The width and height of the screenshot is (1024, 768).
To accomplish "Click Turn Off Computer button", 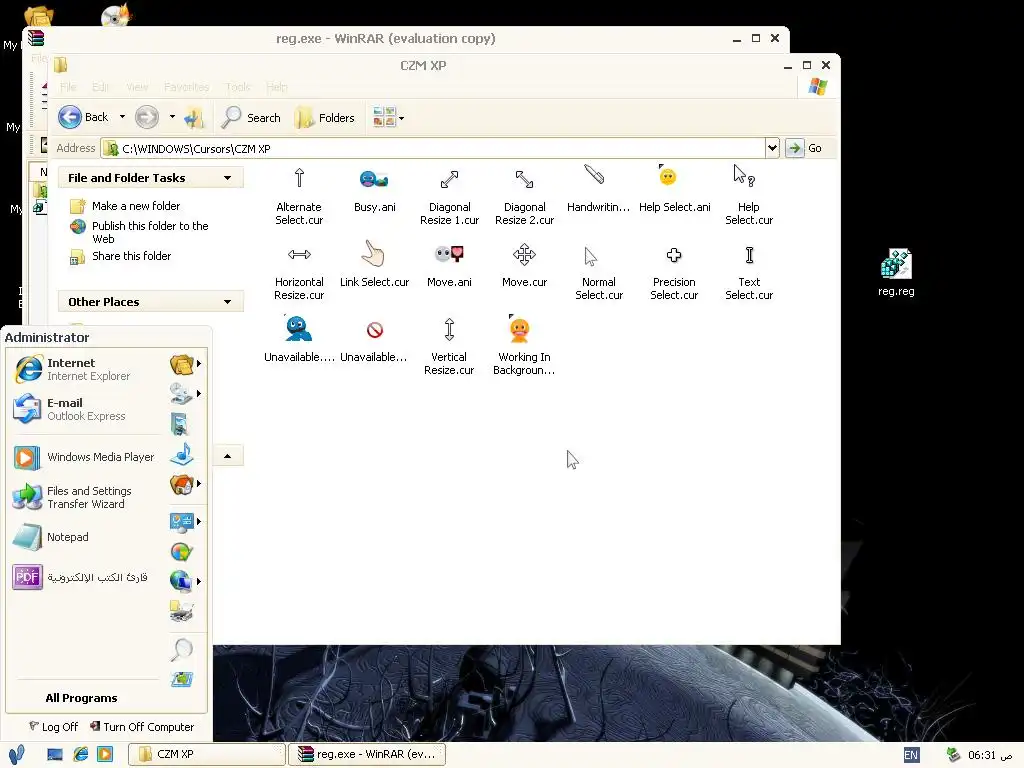I will pos(142,727).
